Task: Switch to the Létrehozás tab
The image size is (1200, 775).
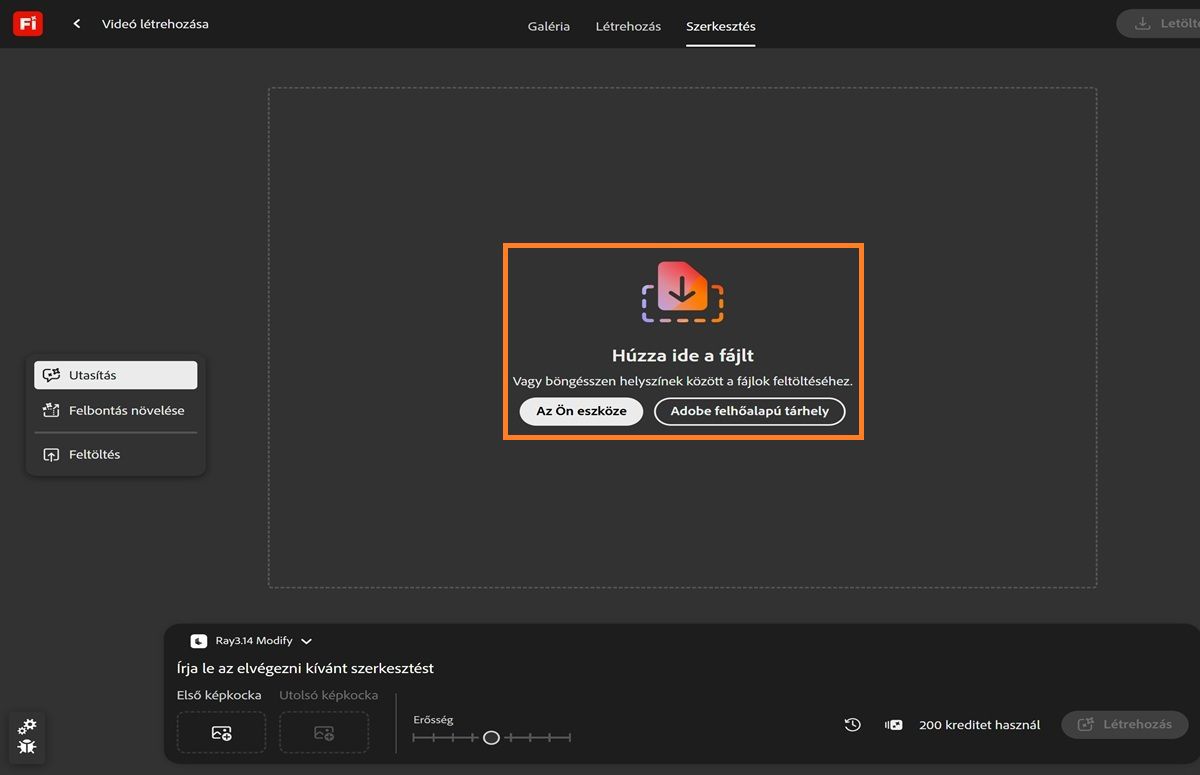Action: point(628,26)
